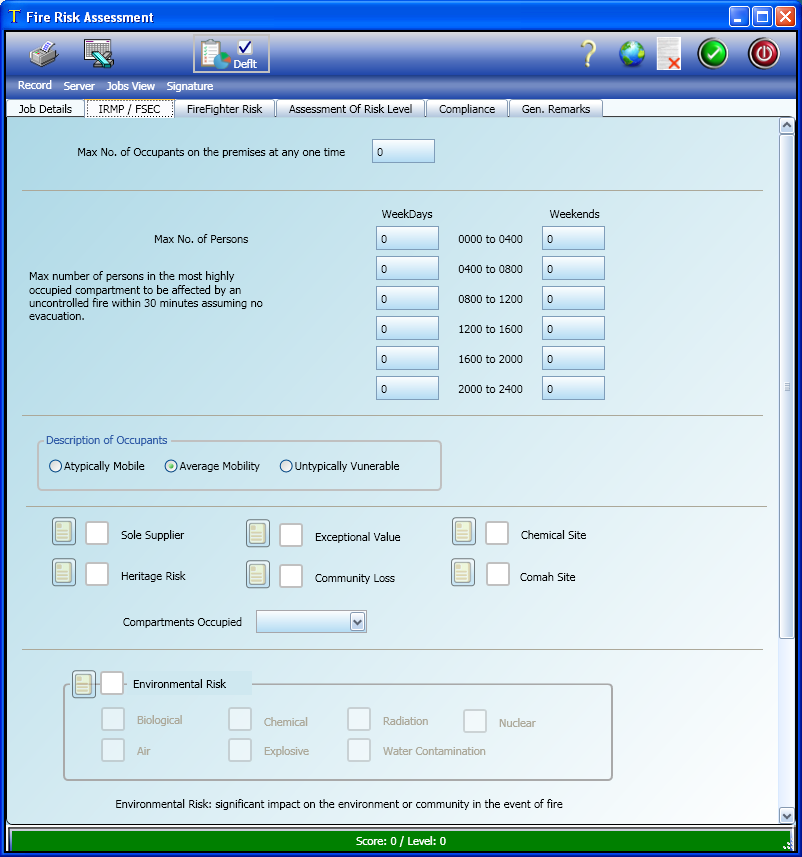Click the red power button icon
This screenshot has height=857, width=802.
pyautogui.click(x=764, y=54)
